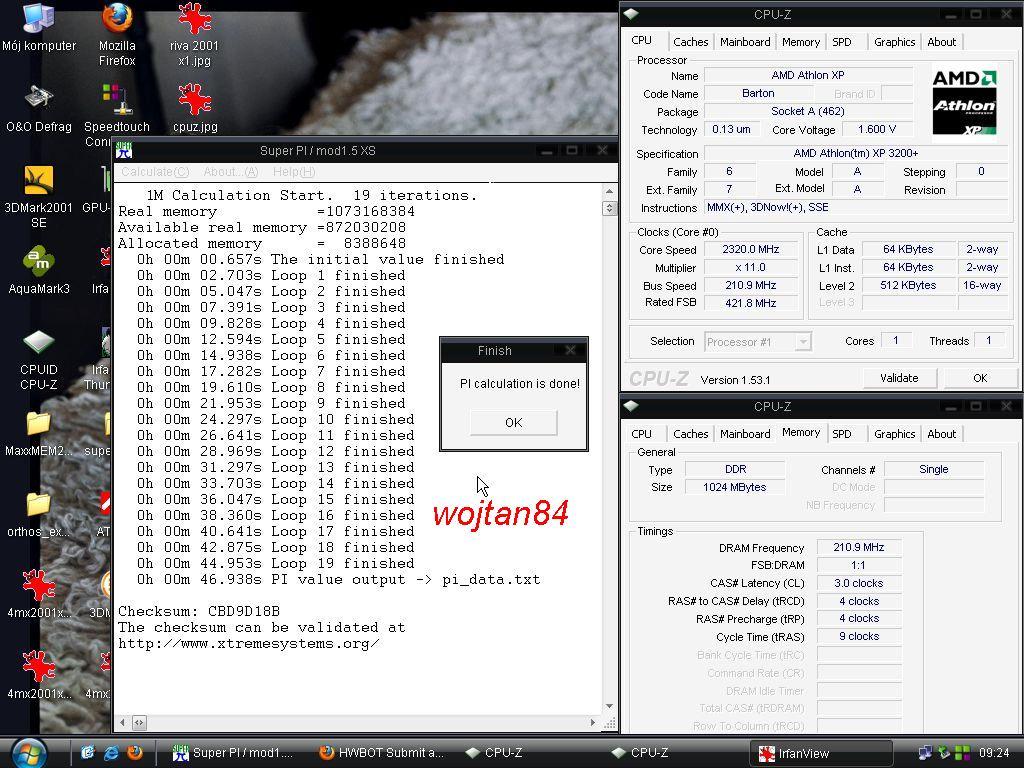Expand Processor #1 selection dropdown
Viewport: 1024px width, 768px height.
point(803,342)
